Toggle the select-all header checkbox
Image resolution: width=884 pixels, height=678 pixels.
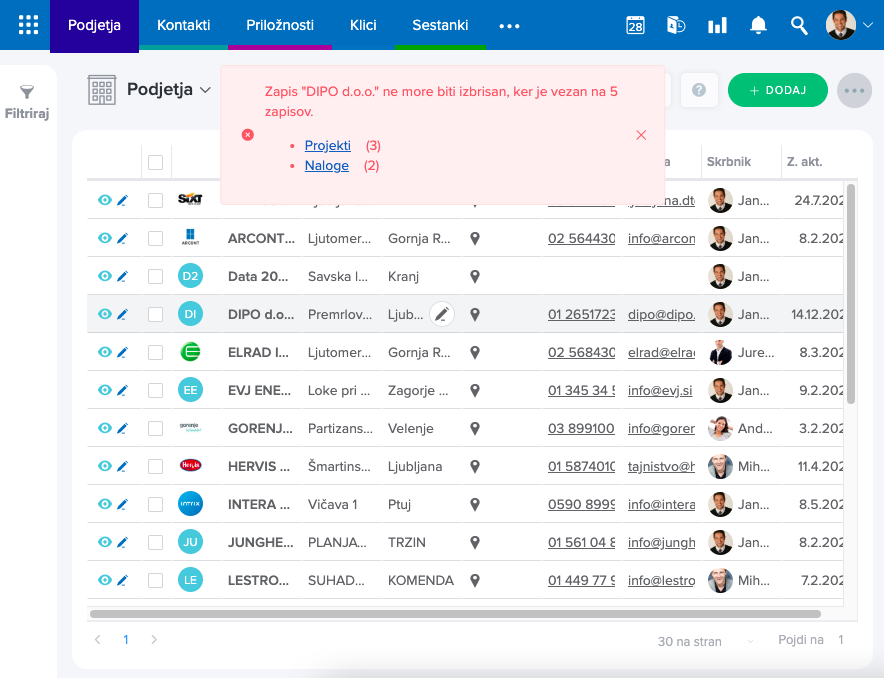point(155,162)
